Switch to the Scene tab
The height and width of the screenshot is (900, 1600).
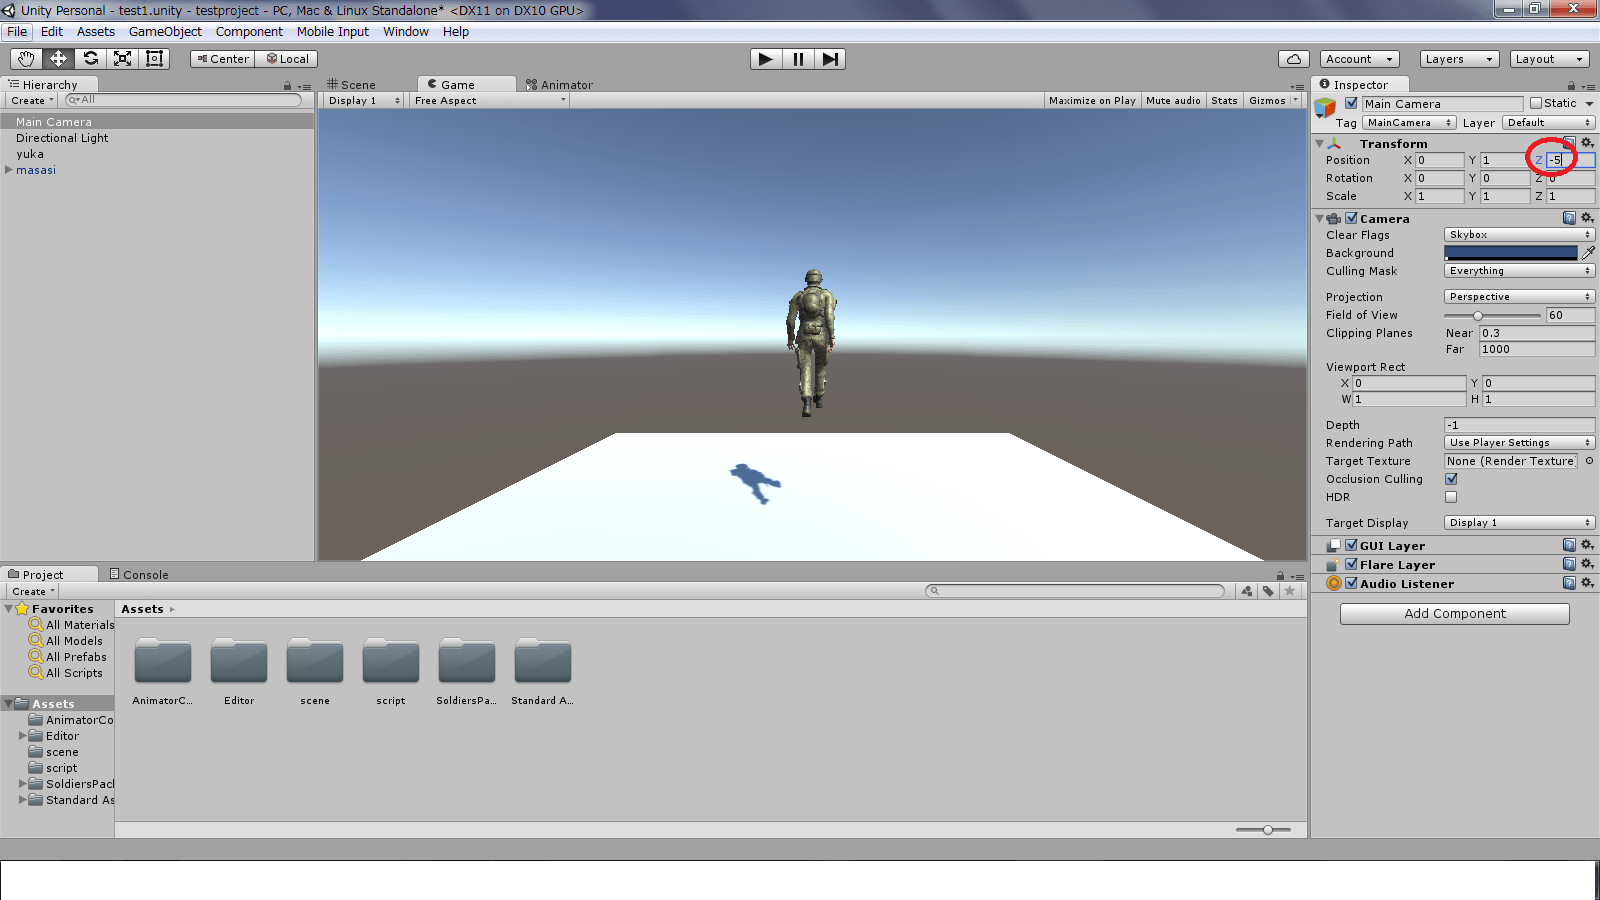coord(351,85)
